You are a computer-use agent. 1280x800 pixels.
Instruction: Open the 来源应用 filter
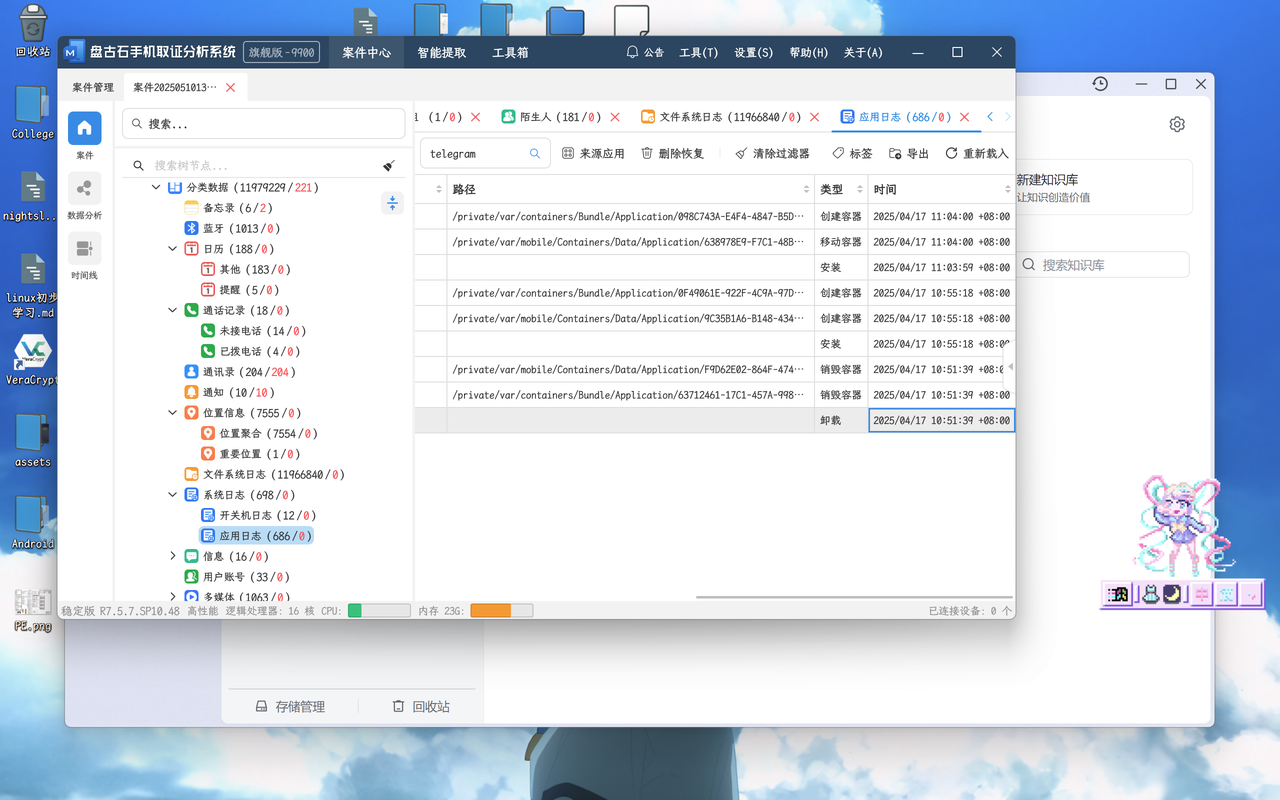tap(593, 154)
